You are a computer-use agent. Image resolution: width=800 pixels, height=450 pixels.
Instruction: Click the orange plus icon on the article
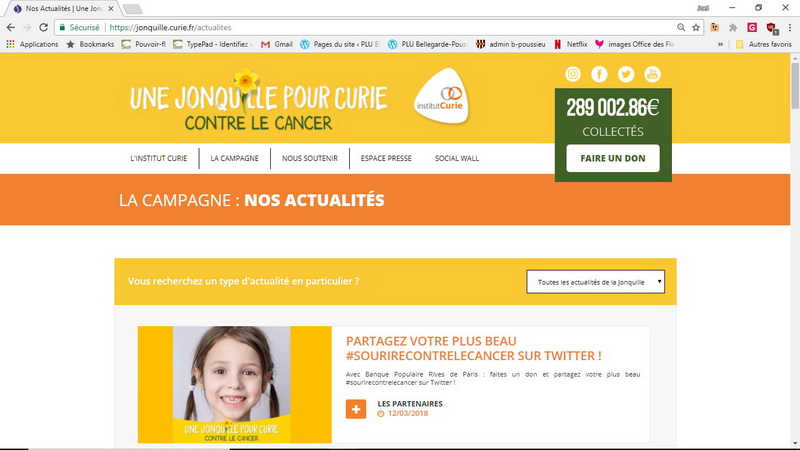(x=356, y=409)
